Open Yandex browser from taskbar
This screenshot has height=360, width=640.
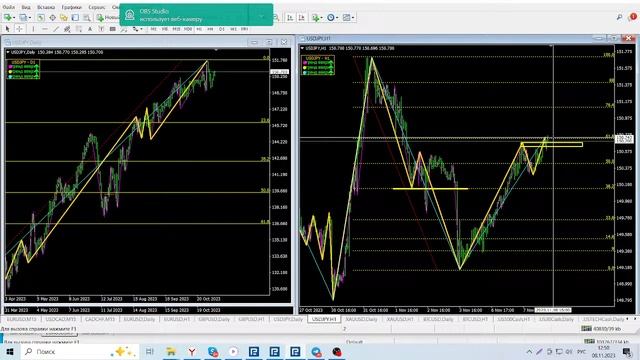[191, 351]
